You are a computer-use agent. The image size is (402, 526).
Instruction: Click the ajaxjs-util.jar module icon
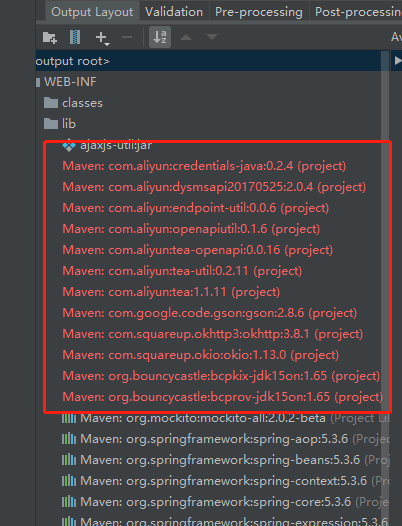[69, 145]
